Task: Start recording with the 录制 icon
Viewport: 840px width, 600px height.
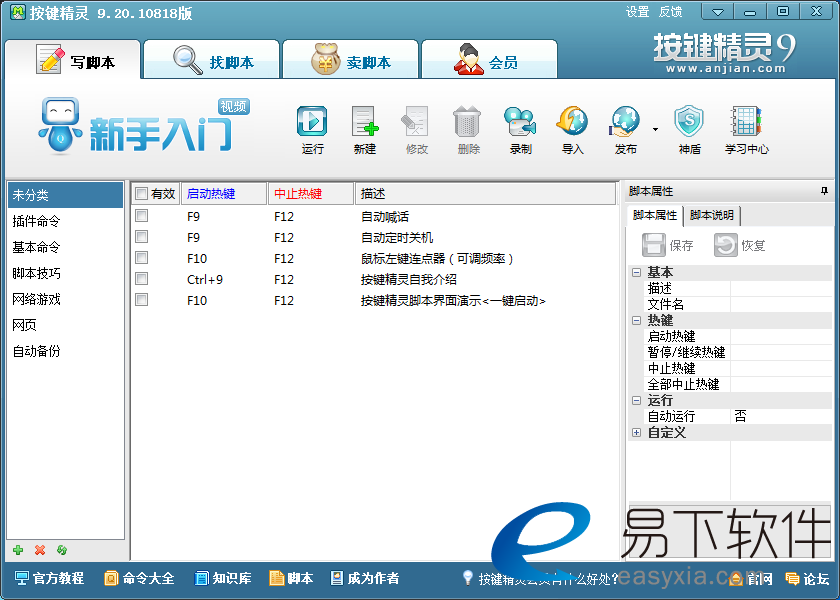Action: (520, 121)
